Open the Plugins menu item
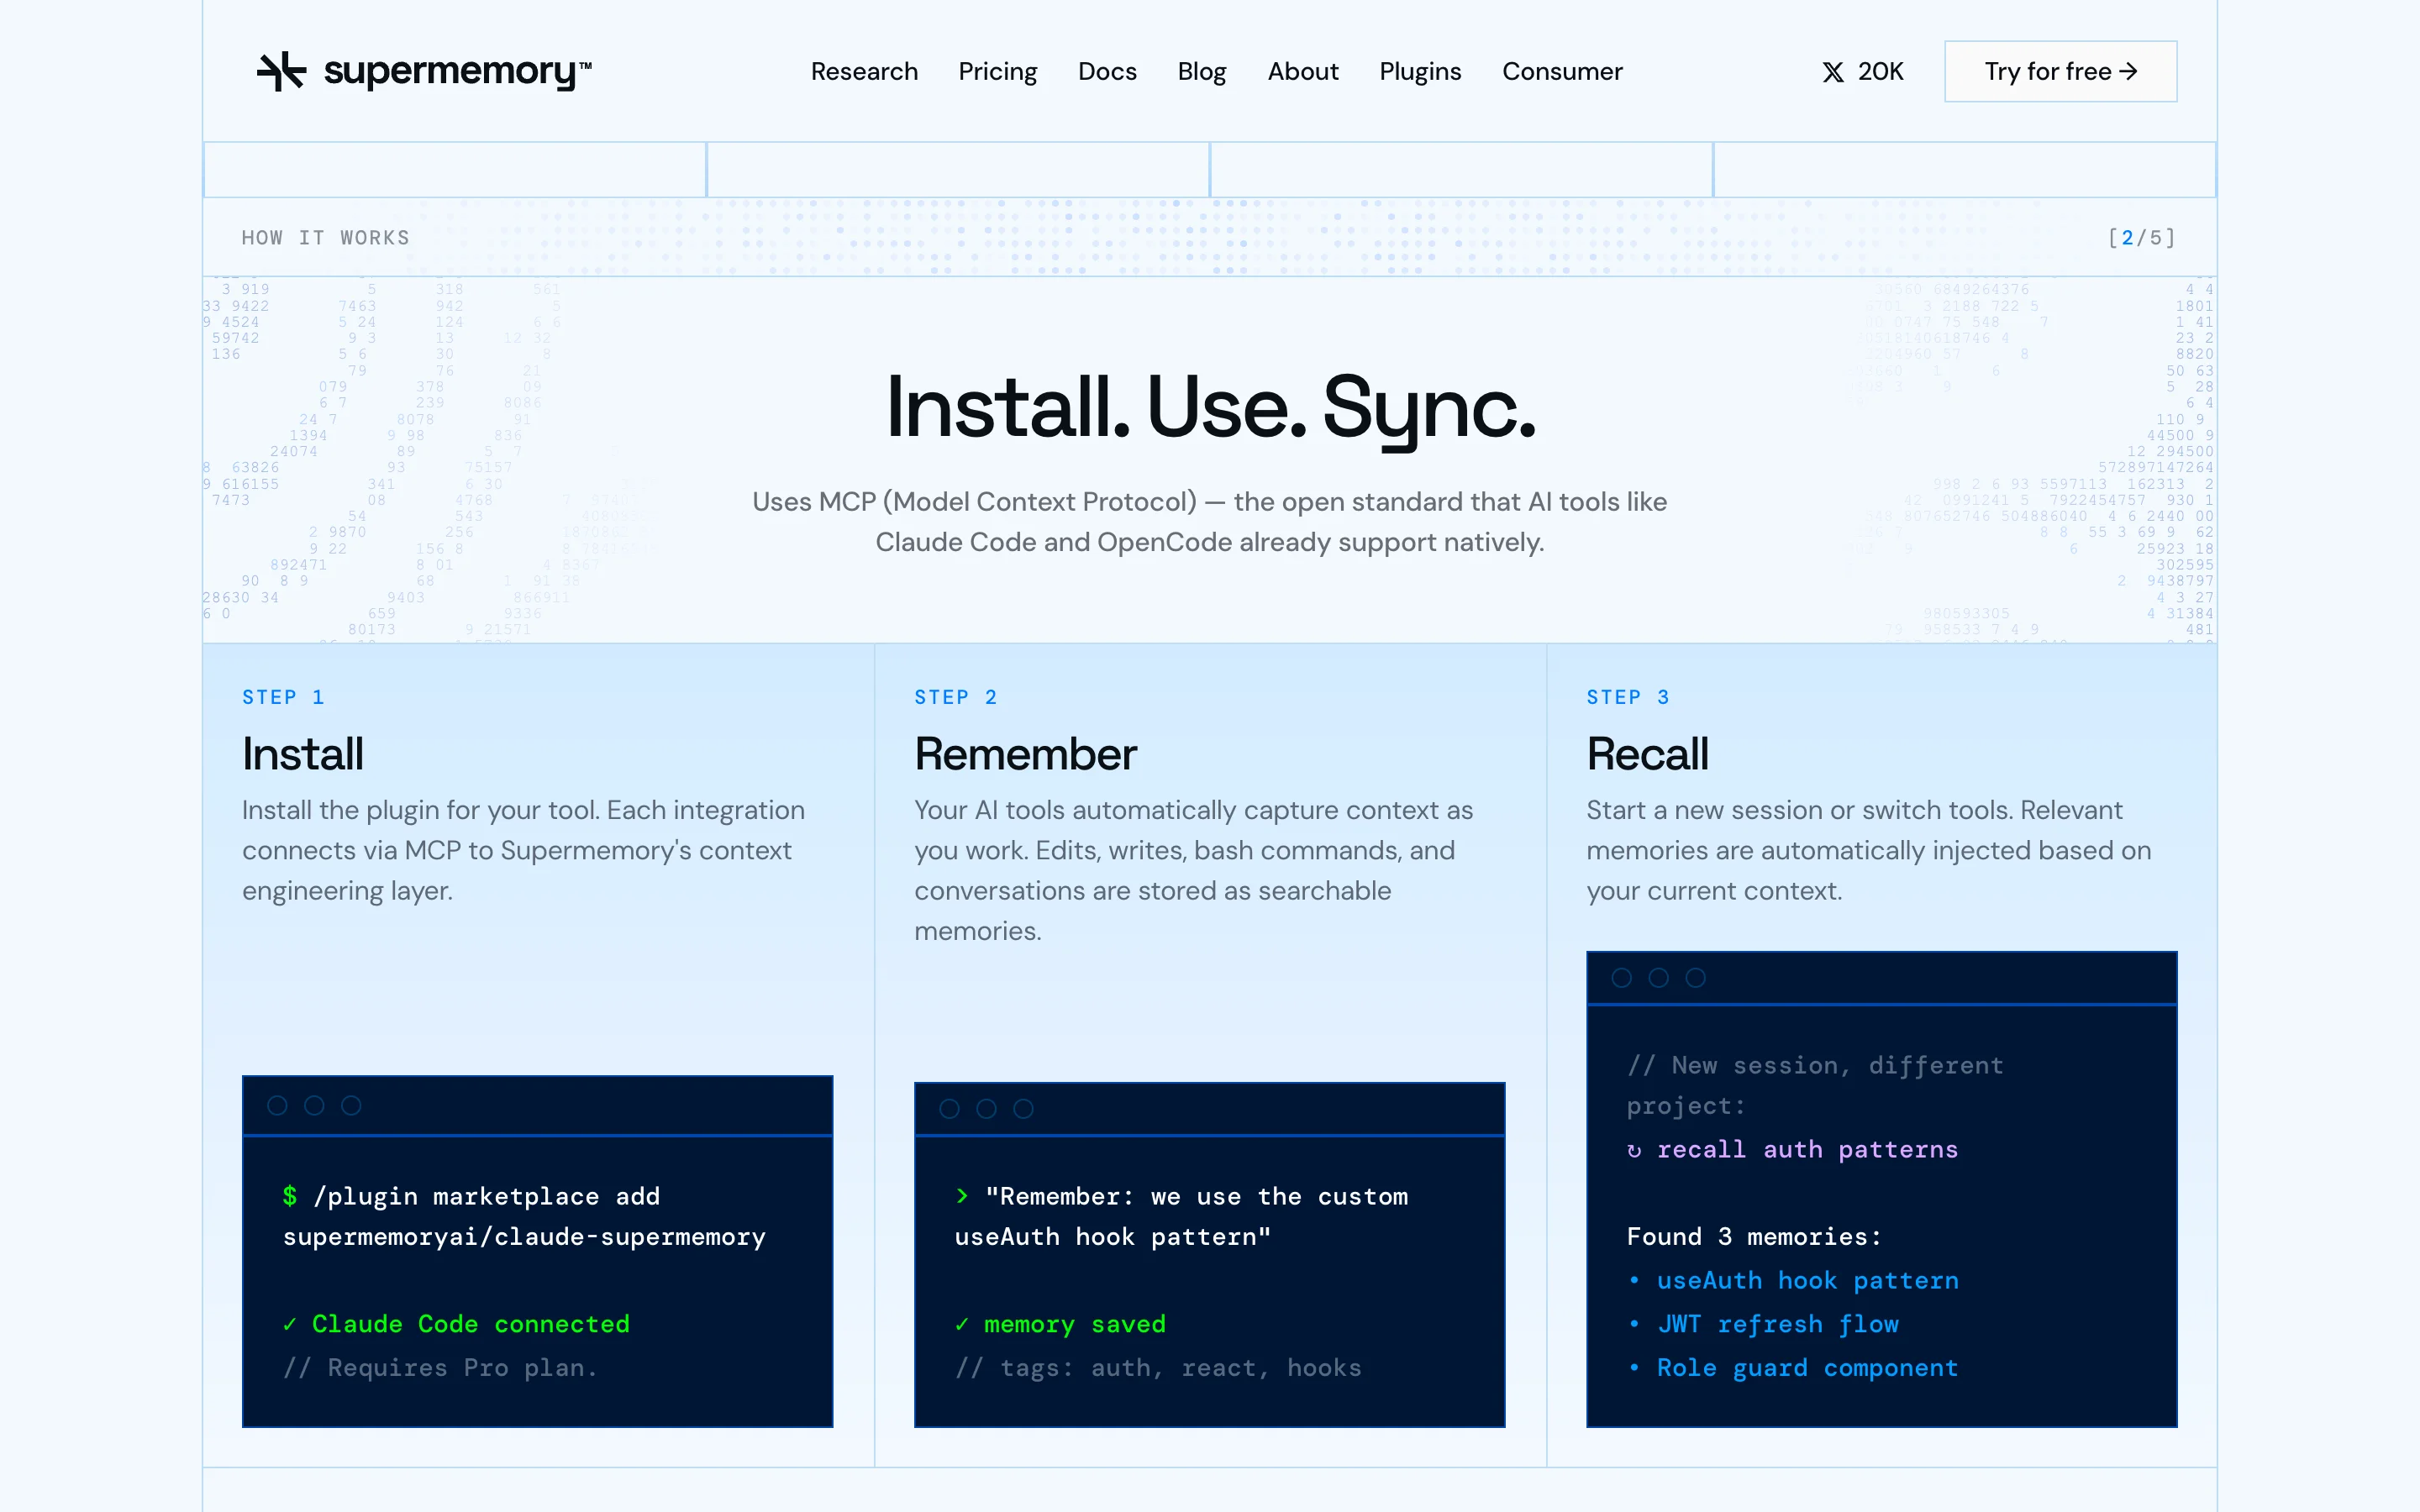Image resolution: width=2420 pixels, height=1512 pixels. 1420,72
